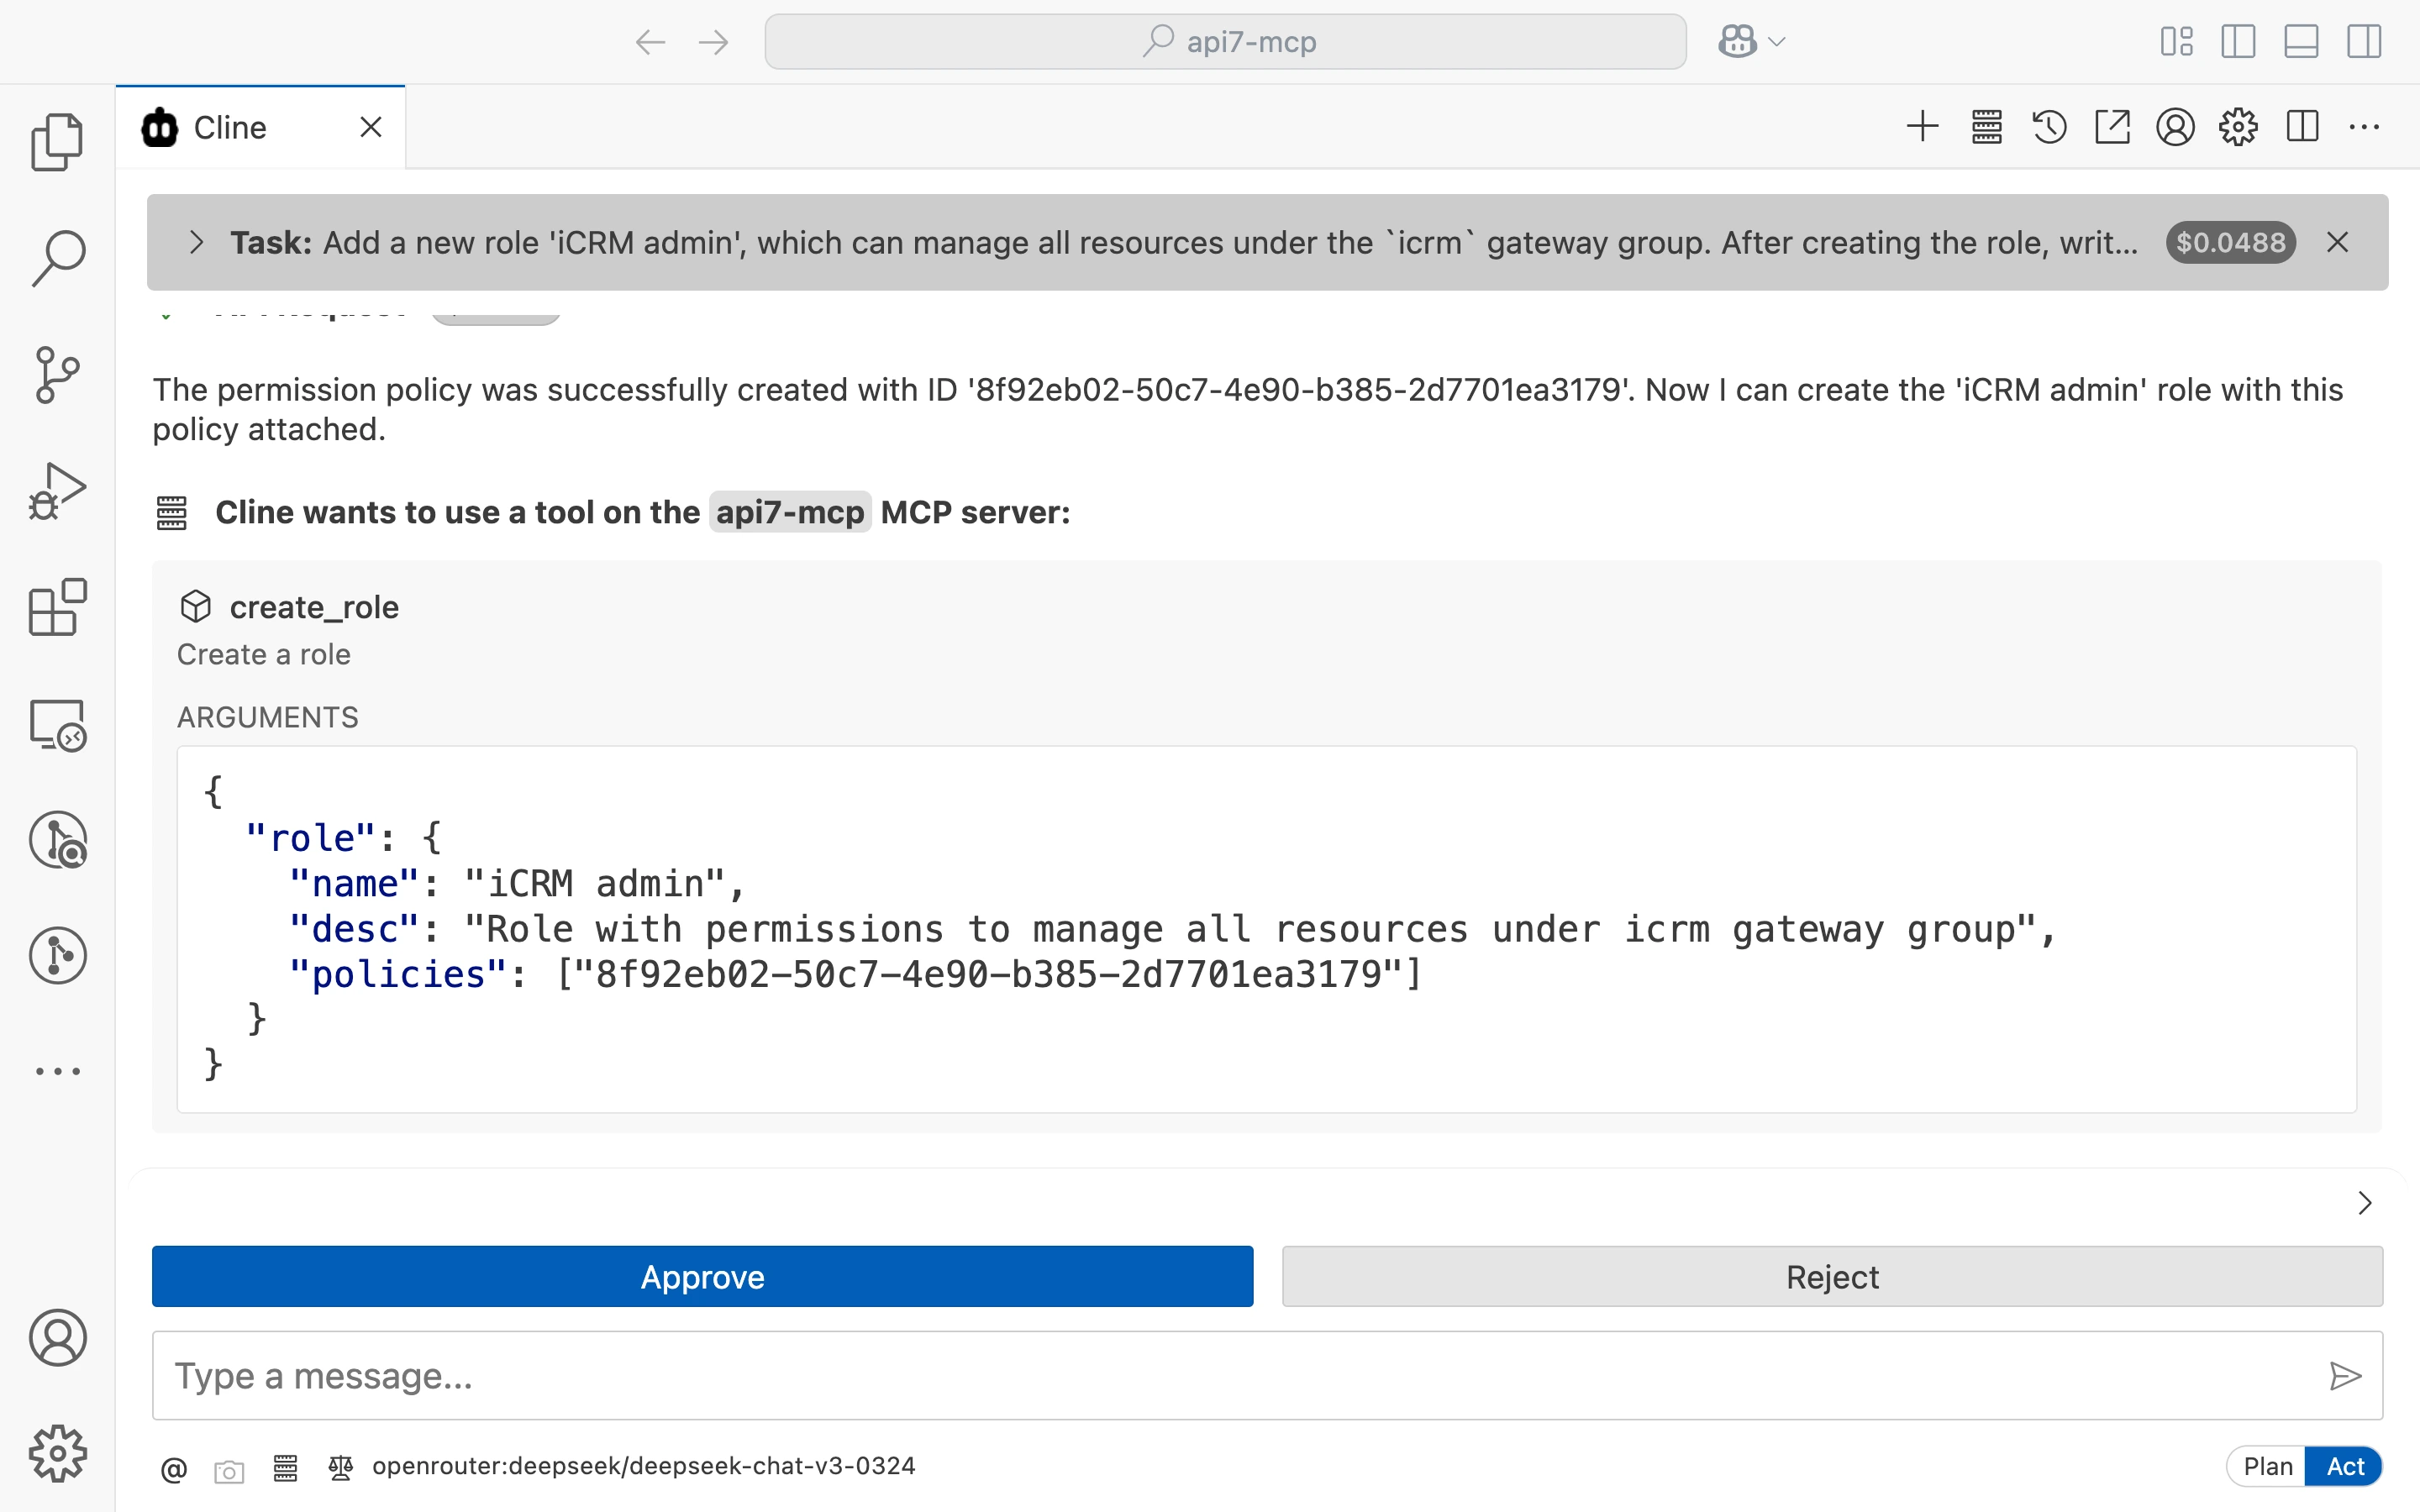Open Source Control view in activity bar
This screenshot has width=2420, height=1512.
click(x=57, y=375)
